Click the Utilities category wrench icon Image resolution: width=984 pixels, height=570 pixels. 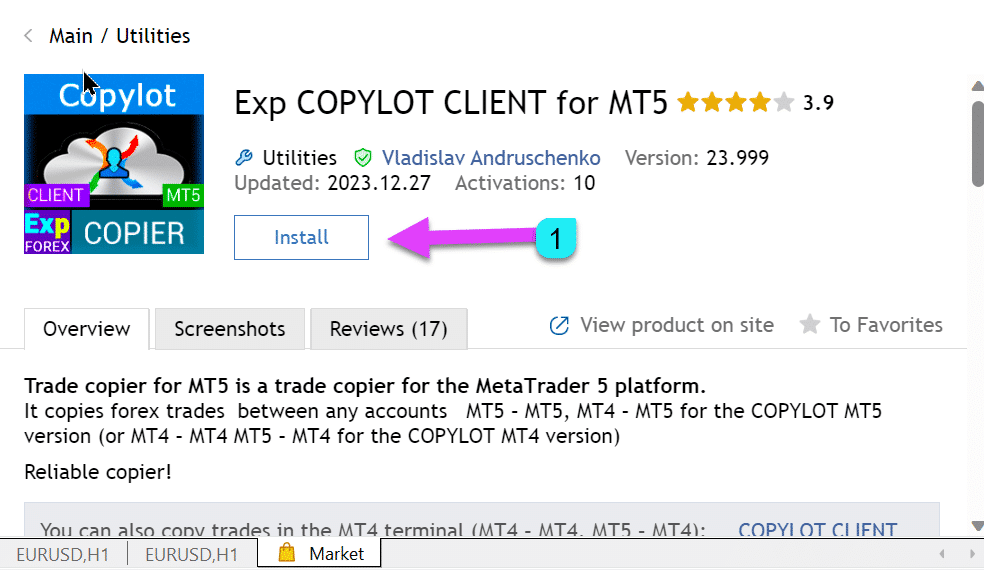pyautogui.click(x=243, y=158)
